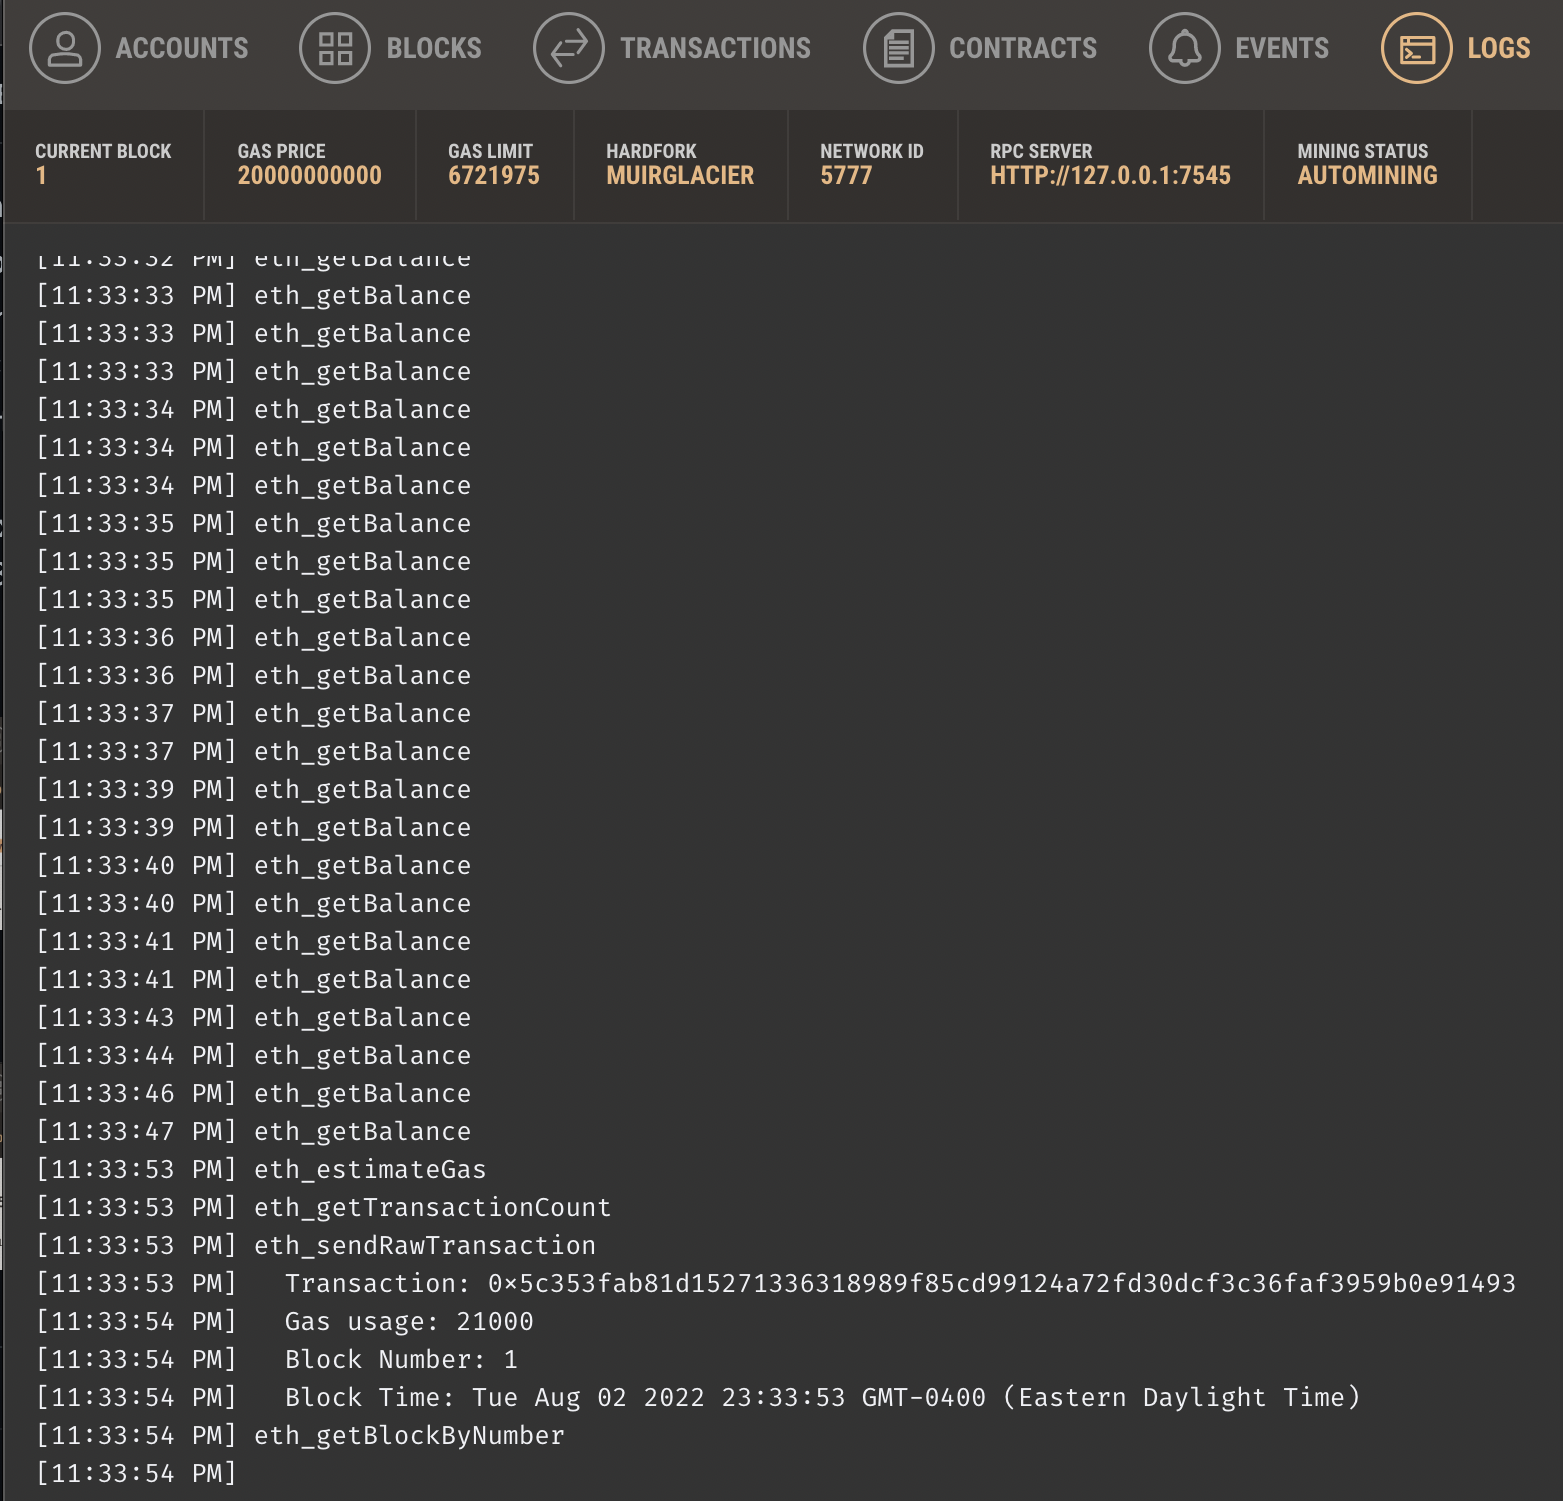Open the Blocks grid icon
Viewport: 1563px width, 1501px height.
point(335,48)
